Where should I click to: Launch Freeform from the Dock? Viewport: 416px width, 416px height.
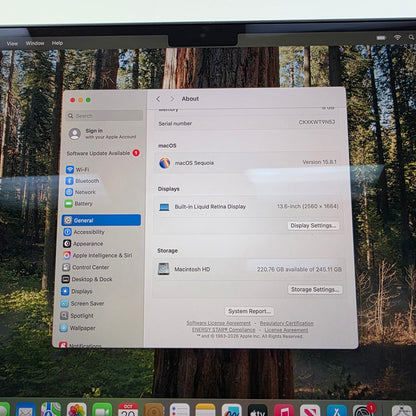point(231,410)
